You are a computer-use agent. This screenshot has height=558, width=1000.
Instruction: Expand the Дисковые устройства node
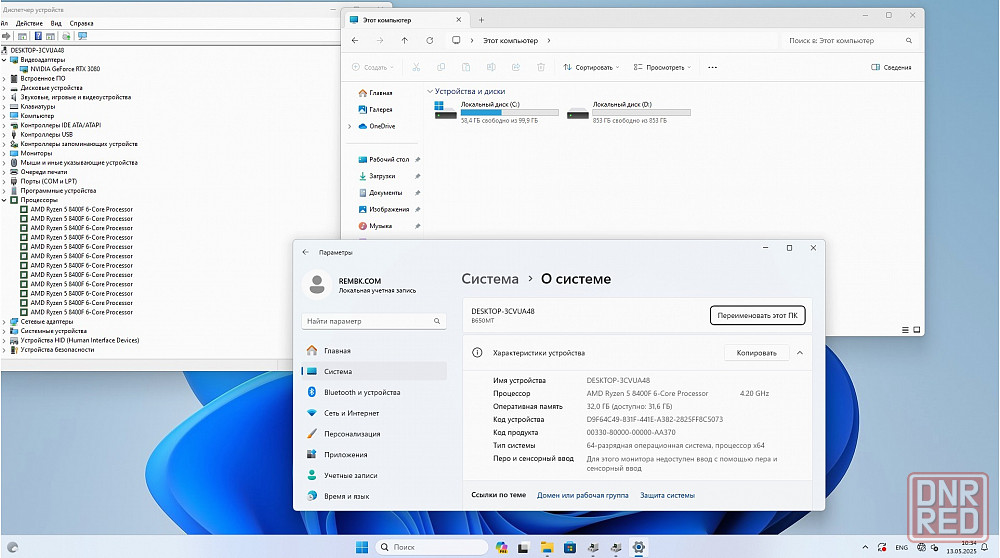(x=5, y=88)
